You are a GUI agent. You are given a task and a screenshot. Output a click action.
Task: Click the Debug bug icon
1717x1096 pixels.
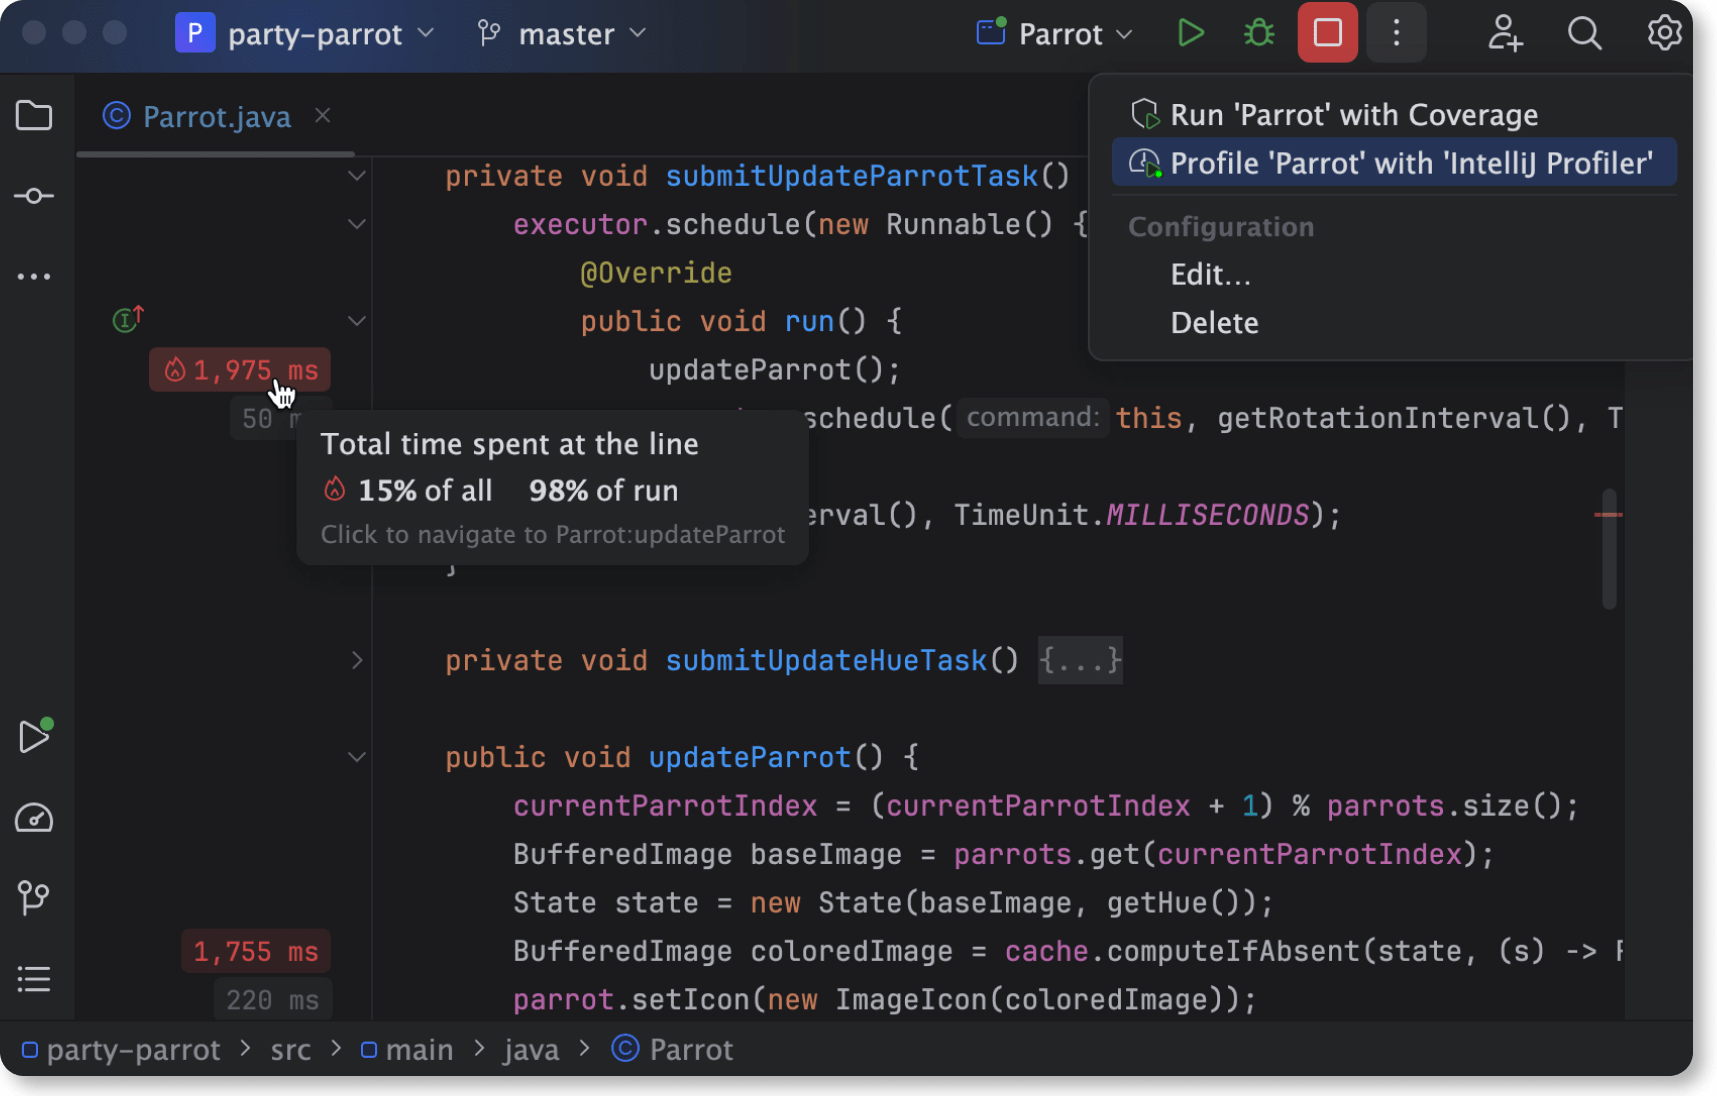pos(1258,34)
